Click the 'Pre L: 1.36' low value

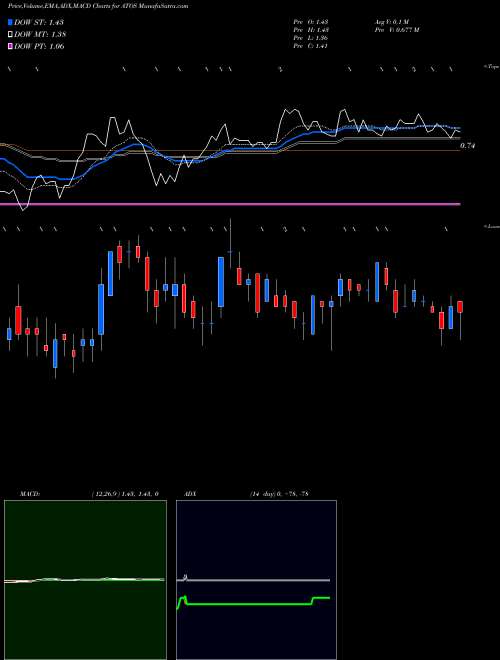tap(311, 38)
